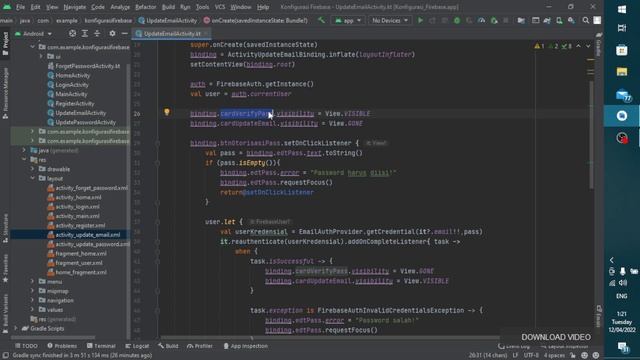The width and height of the screenshot is (640, 360).
Task: Open the Build Variants side tab
Action: click(5, 313)
